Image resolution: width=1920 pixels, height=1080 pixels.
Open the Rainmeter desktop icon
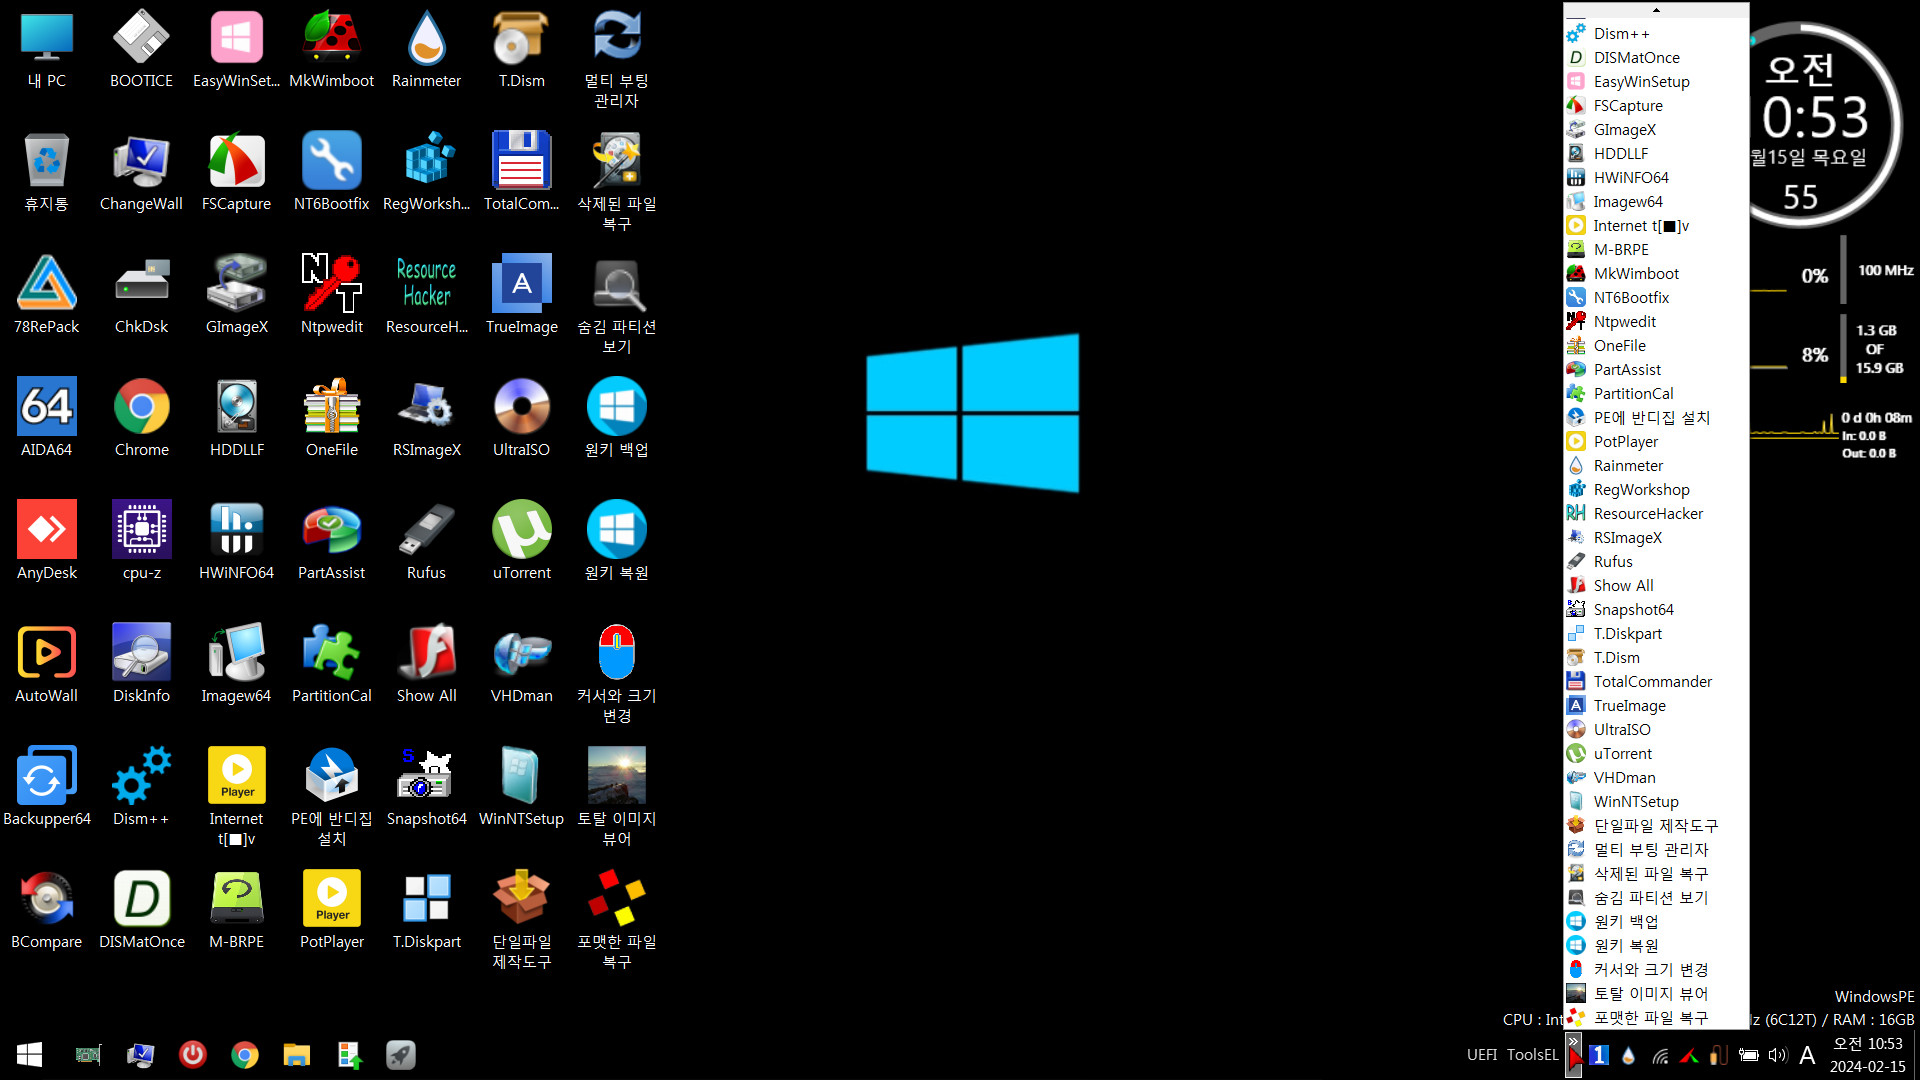[426, 50]
